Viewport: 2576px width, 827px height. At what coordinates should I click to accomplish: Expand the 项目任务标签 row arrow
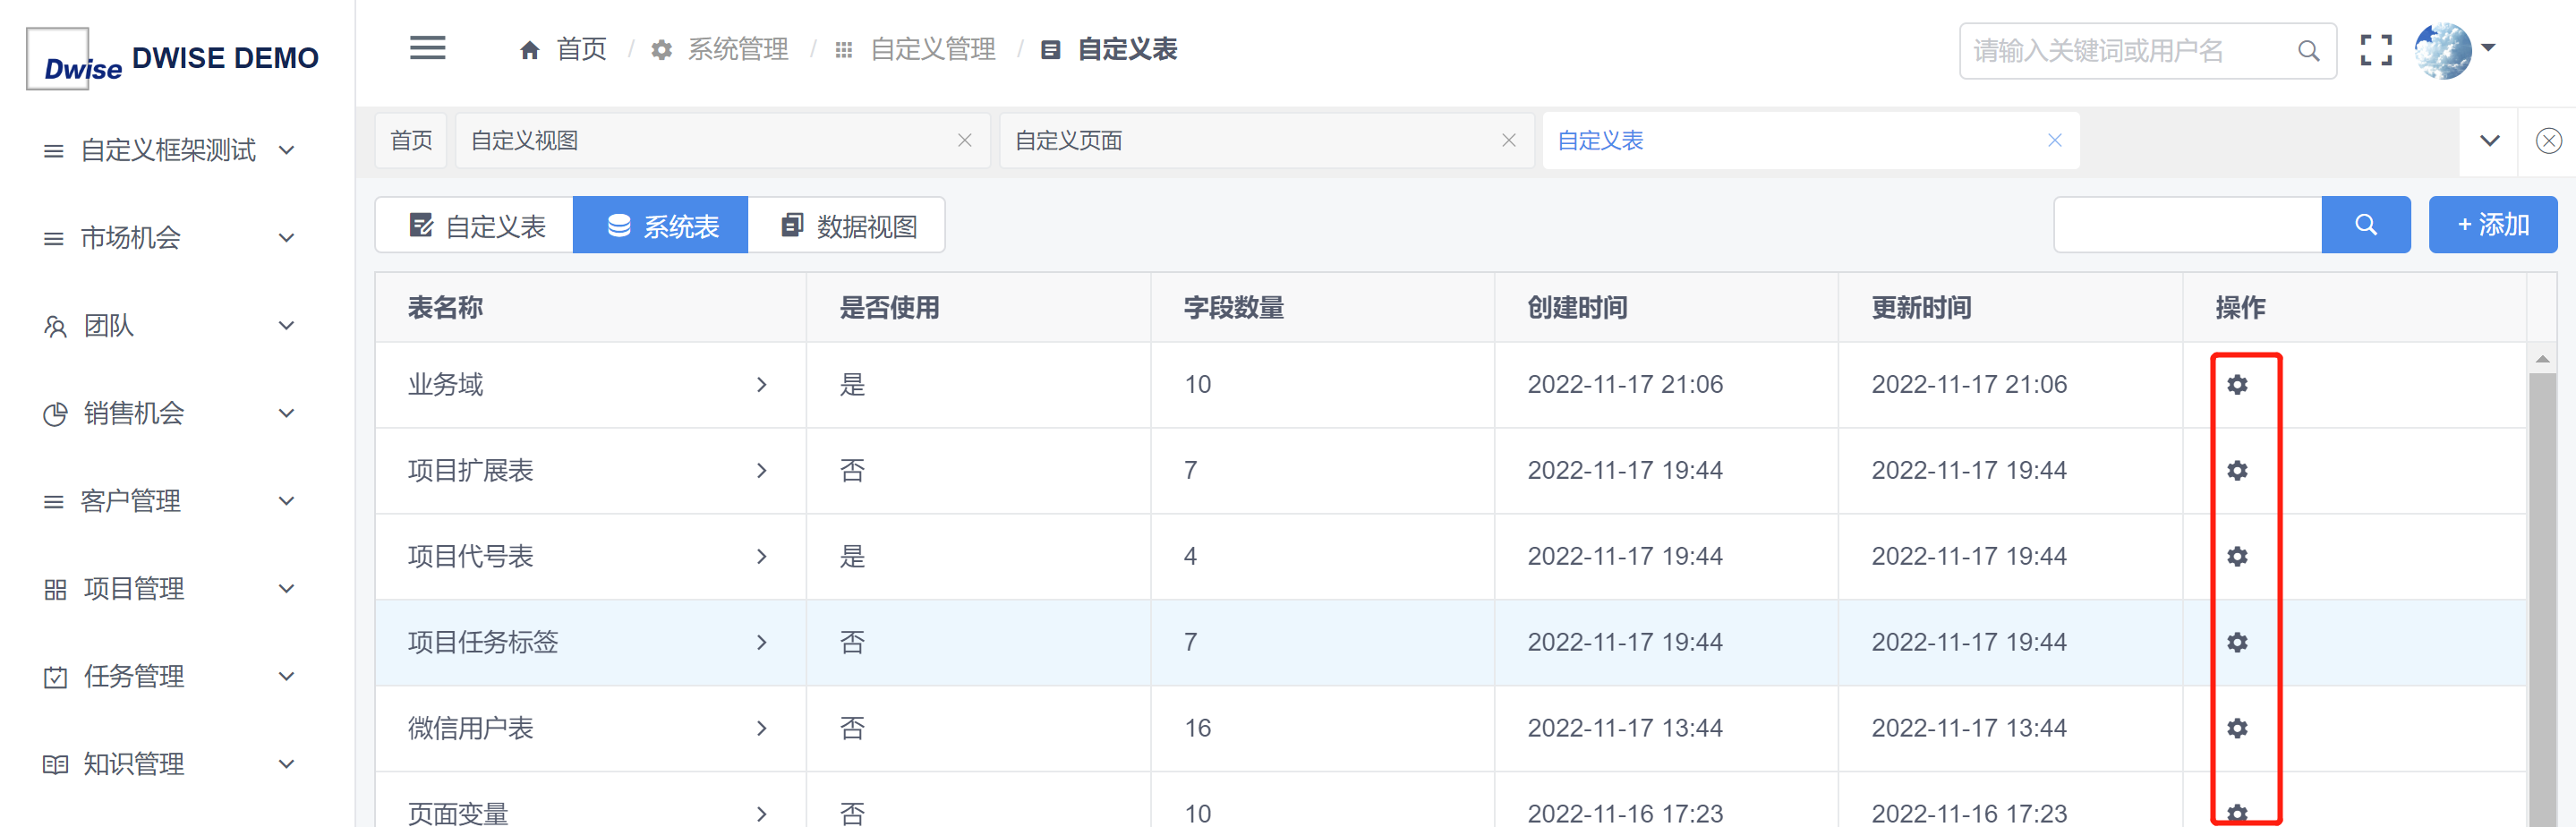(x=761, y=643)
